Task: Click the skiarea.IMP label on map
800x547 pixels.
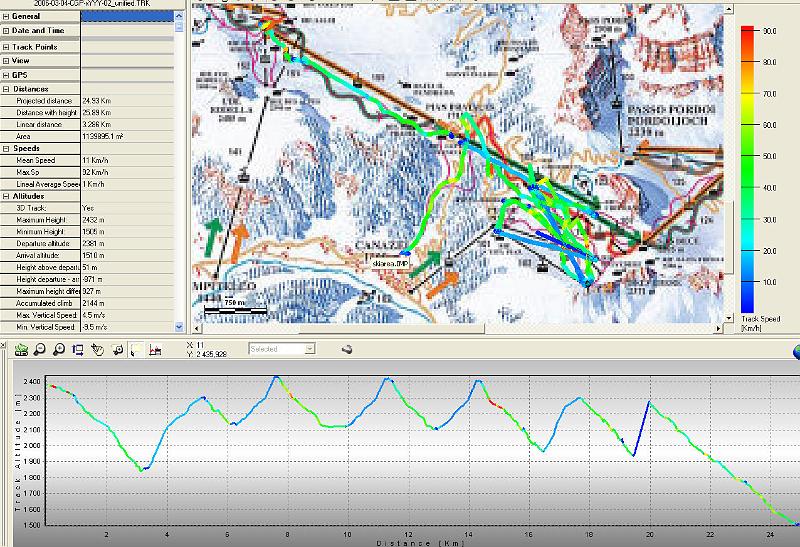Action: tap(390, 263)
